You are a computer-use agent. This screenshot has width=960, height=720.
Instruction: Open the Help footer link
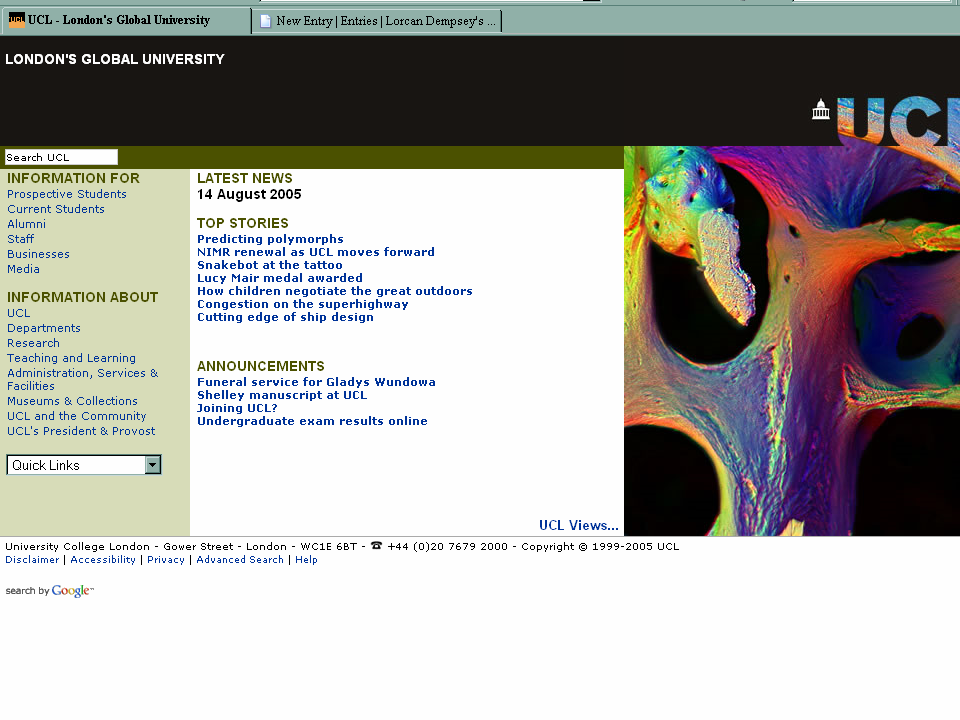(x=306, y=560)
